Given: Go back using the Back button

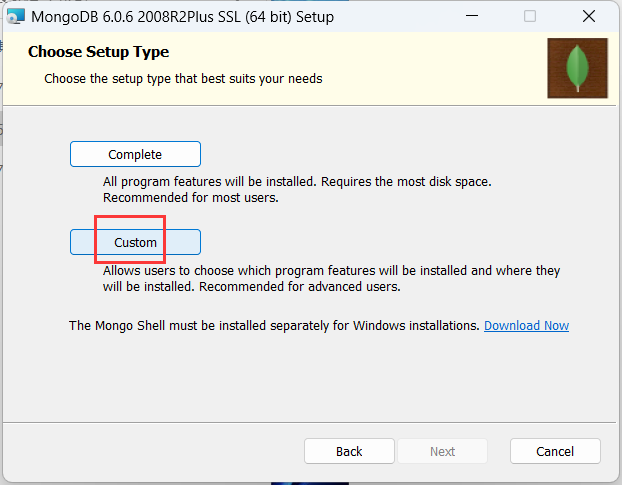Looking at the screenshot, I should [x=349, y=451].
